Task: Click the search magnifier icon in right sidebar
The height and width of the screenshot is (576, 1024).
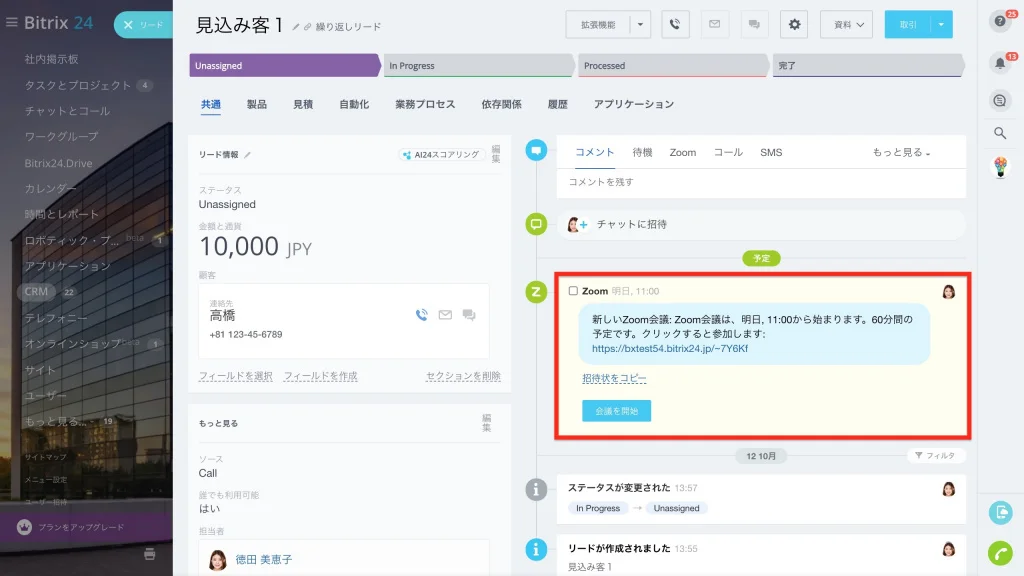Action: (x=1000, y=133)
